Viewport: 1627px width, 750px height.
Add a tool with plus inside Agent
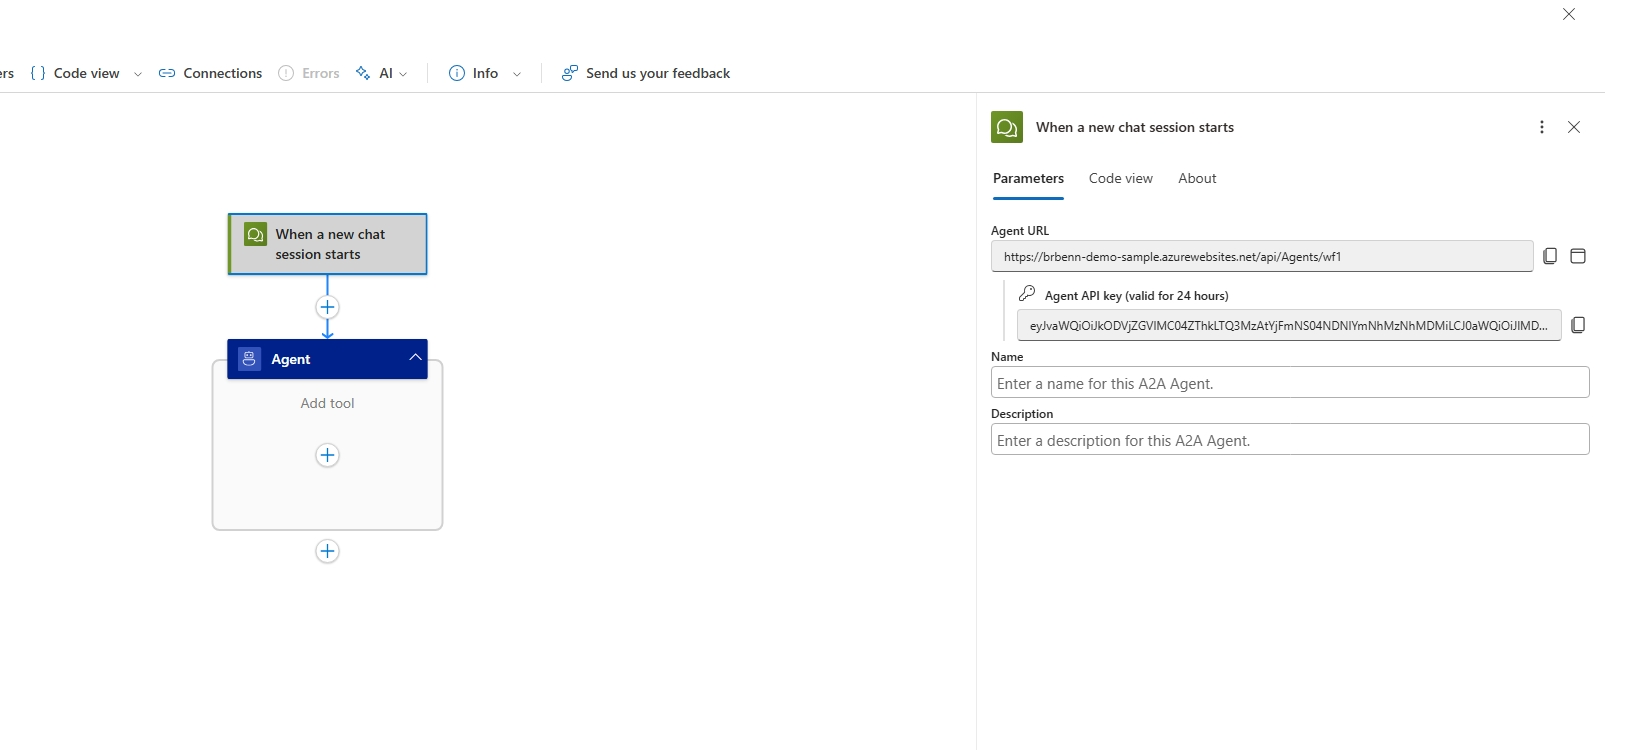click(327, 455)
